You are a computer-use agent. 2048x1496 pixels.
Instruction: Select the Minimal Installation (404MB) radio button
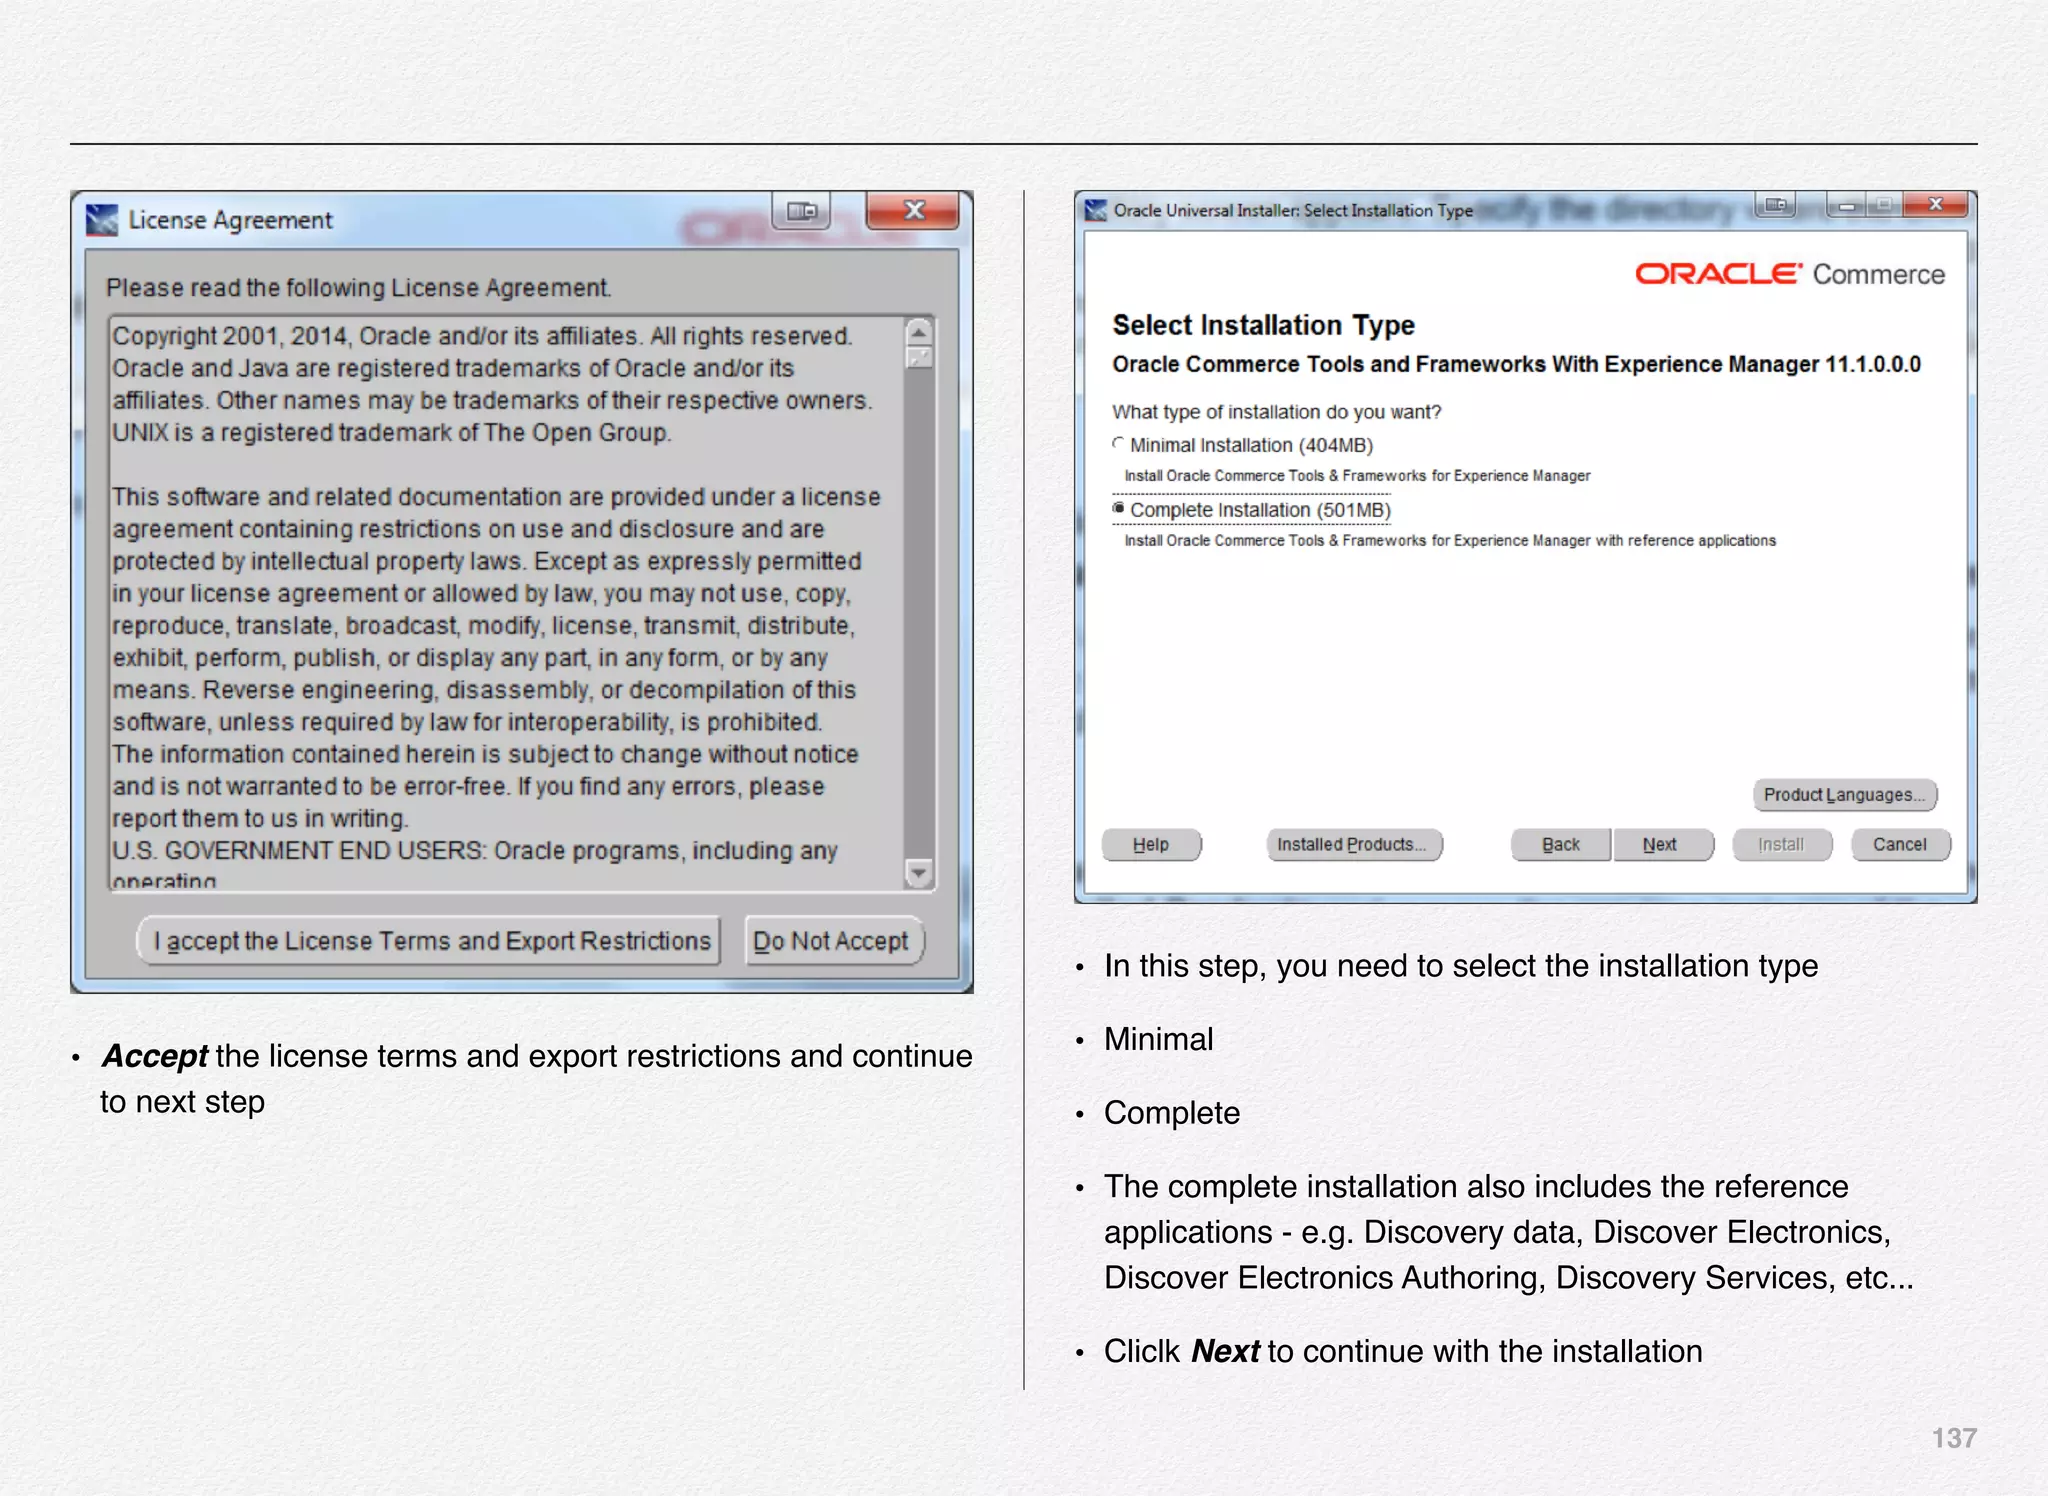pyautogui.click(x=1118, y=443)
